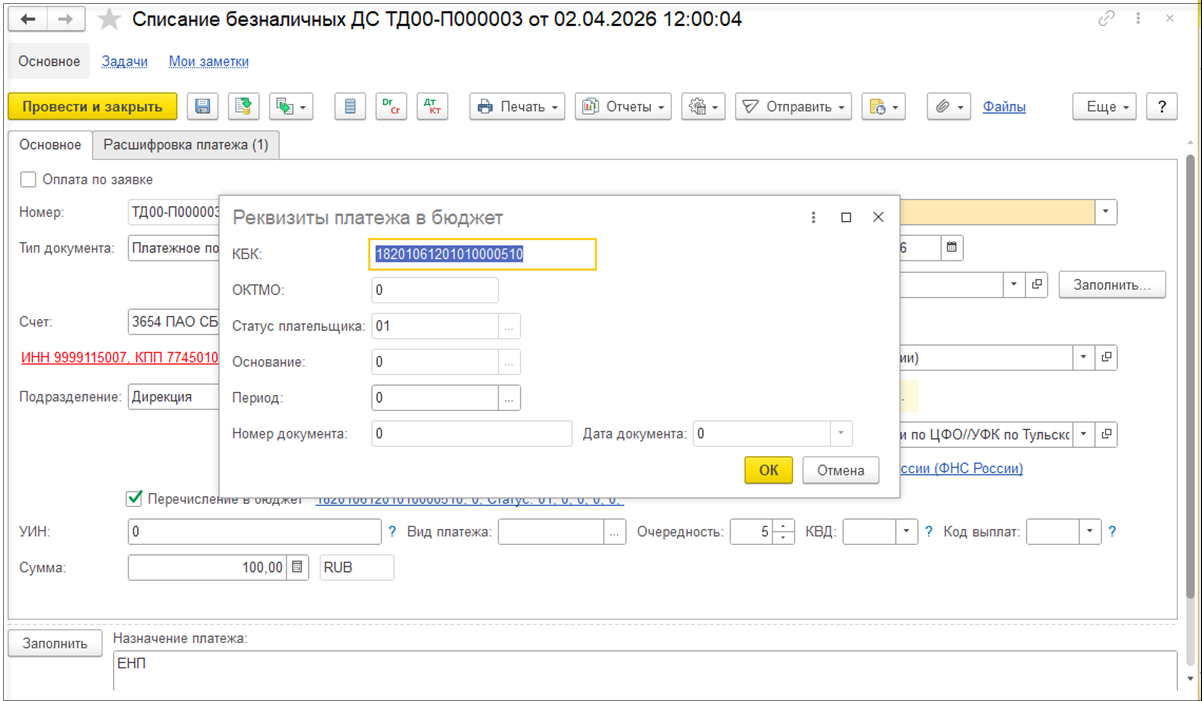Uncheck the Перечисление в бюджет checkbox
The height and width of the screenshot is (701, 1202).
[x=134, y=498]
